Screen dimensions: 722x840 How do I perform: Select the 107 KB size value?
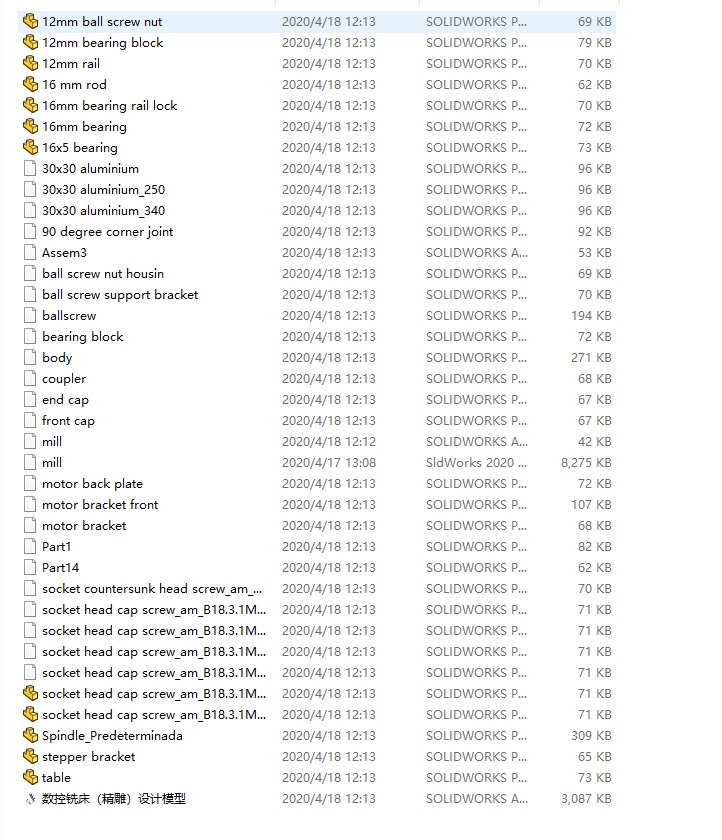tap(591, 505)
